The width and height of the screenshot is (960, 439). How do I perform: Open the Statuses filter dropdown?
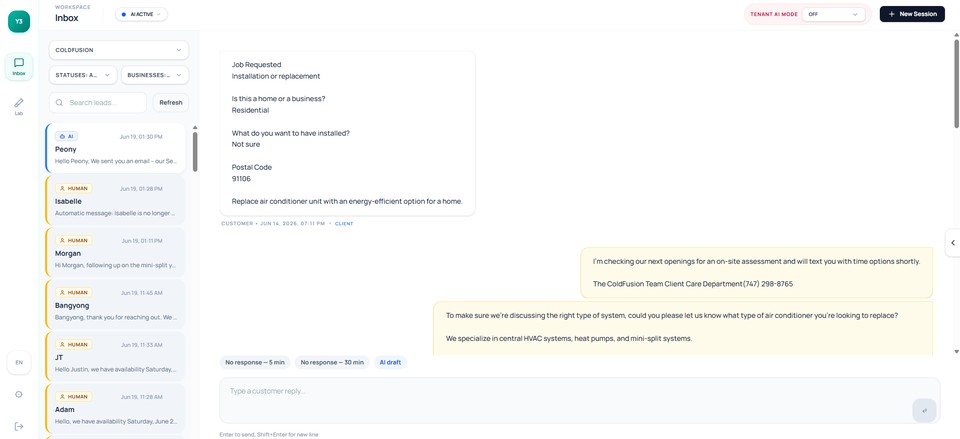[83, 75]
